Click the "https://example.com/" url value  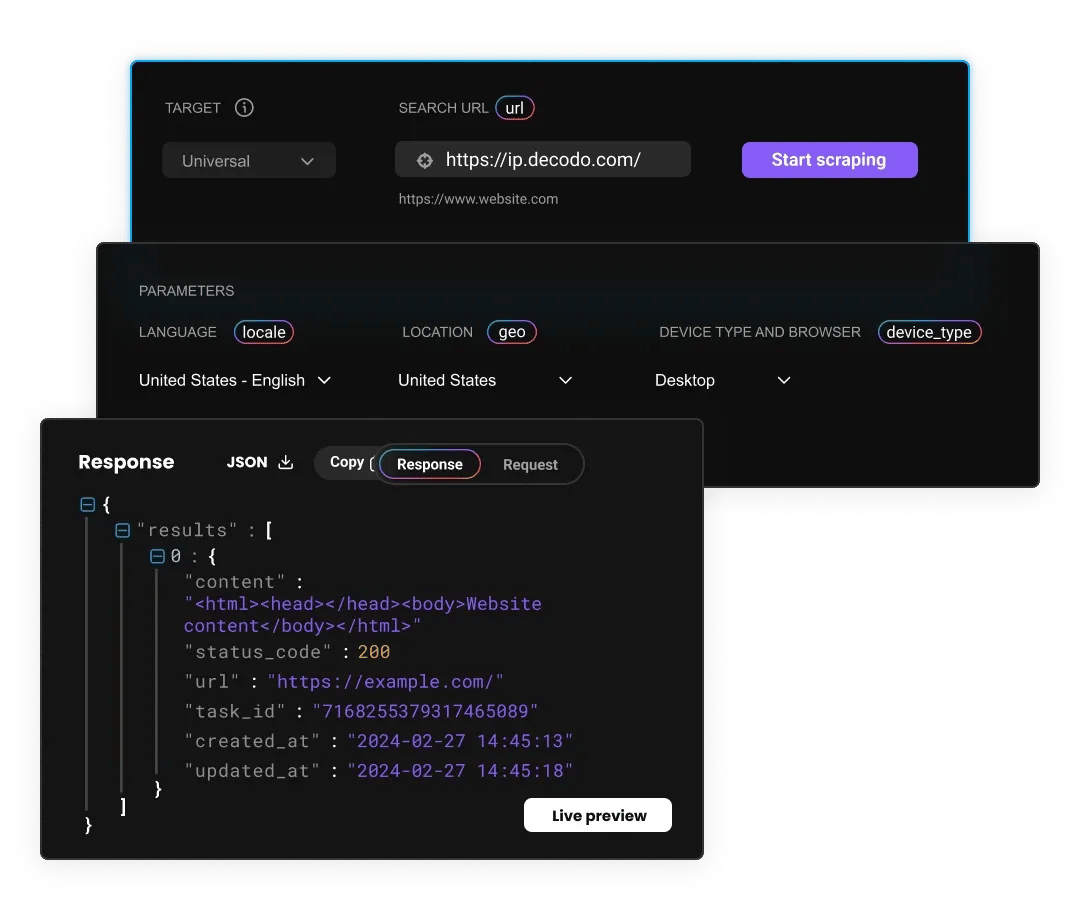[385, 682]
